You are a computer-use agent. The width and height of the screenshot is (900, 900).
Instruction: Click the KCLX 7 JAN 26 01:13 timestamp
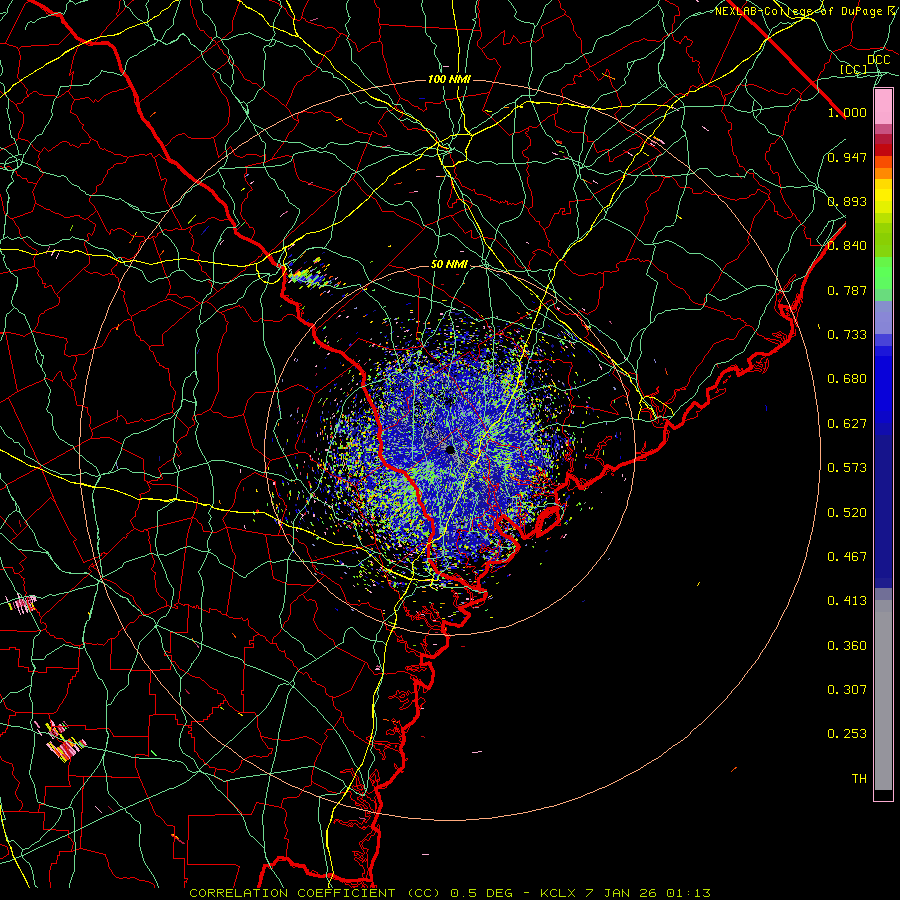click(626, 893)
